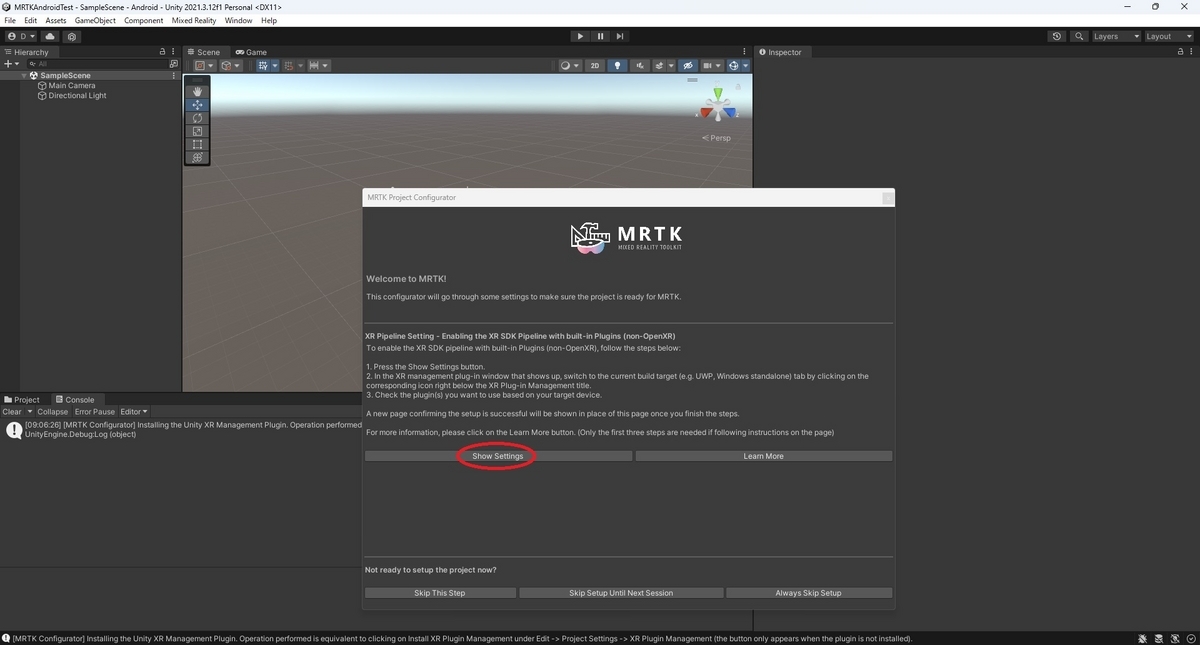Image resolution: width=1200 pixels, height=645 pixels.
Task: Toggle 2D view mode in Scene
Action: [594, 65]
